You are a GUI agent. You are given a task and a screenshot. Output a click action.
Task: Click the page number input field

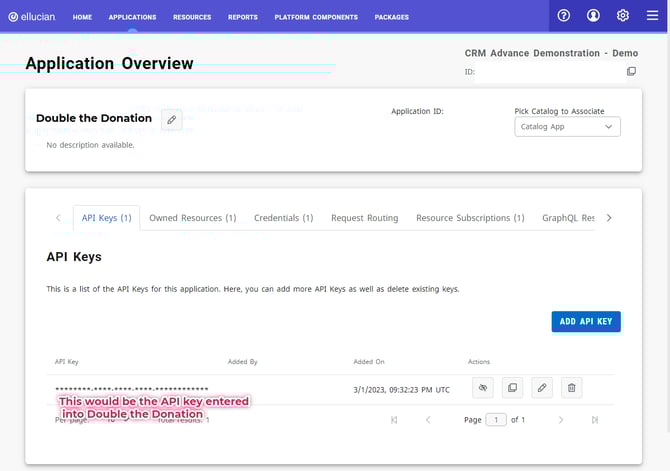point(496,420)
